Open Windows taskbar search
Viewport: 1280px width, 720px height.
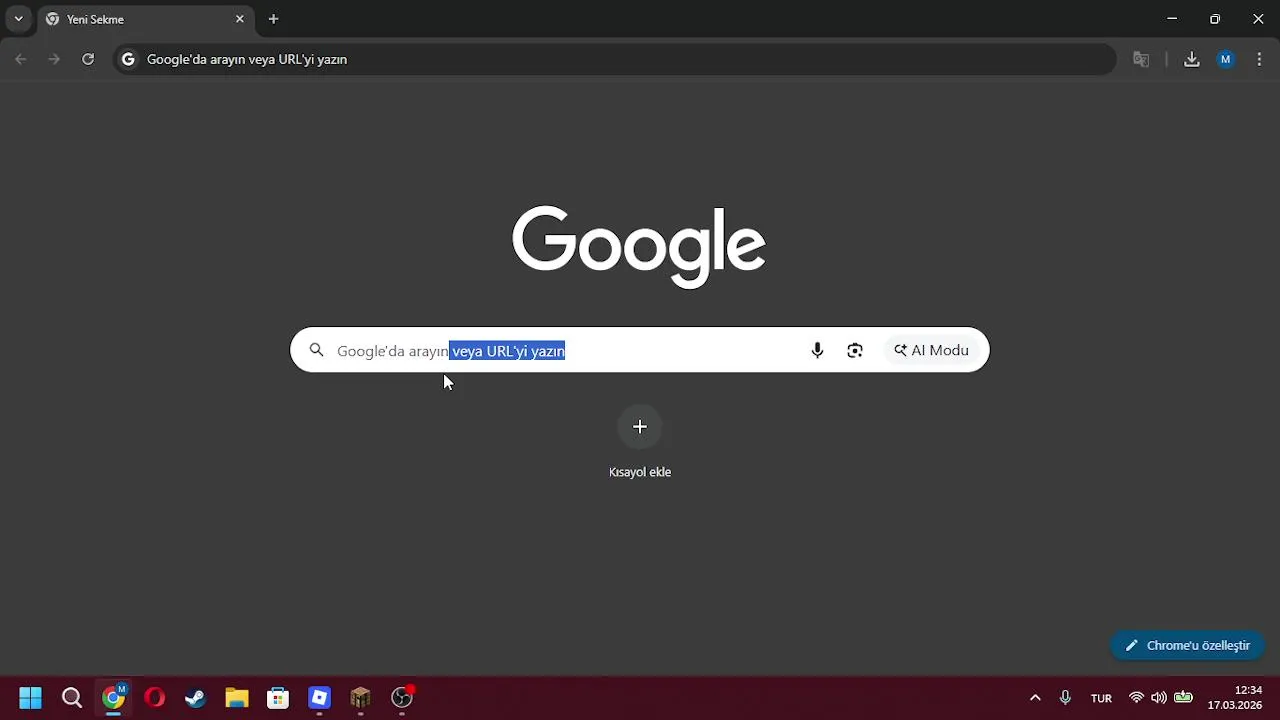[72, 698]
